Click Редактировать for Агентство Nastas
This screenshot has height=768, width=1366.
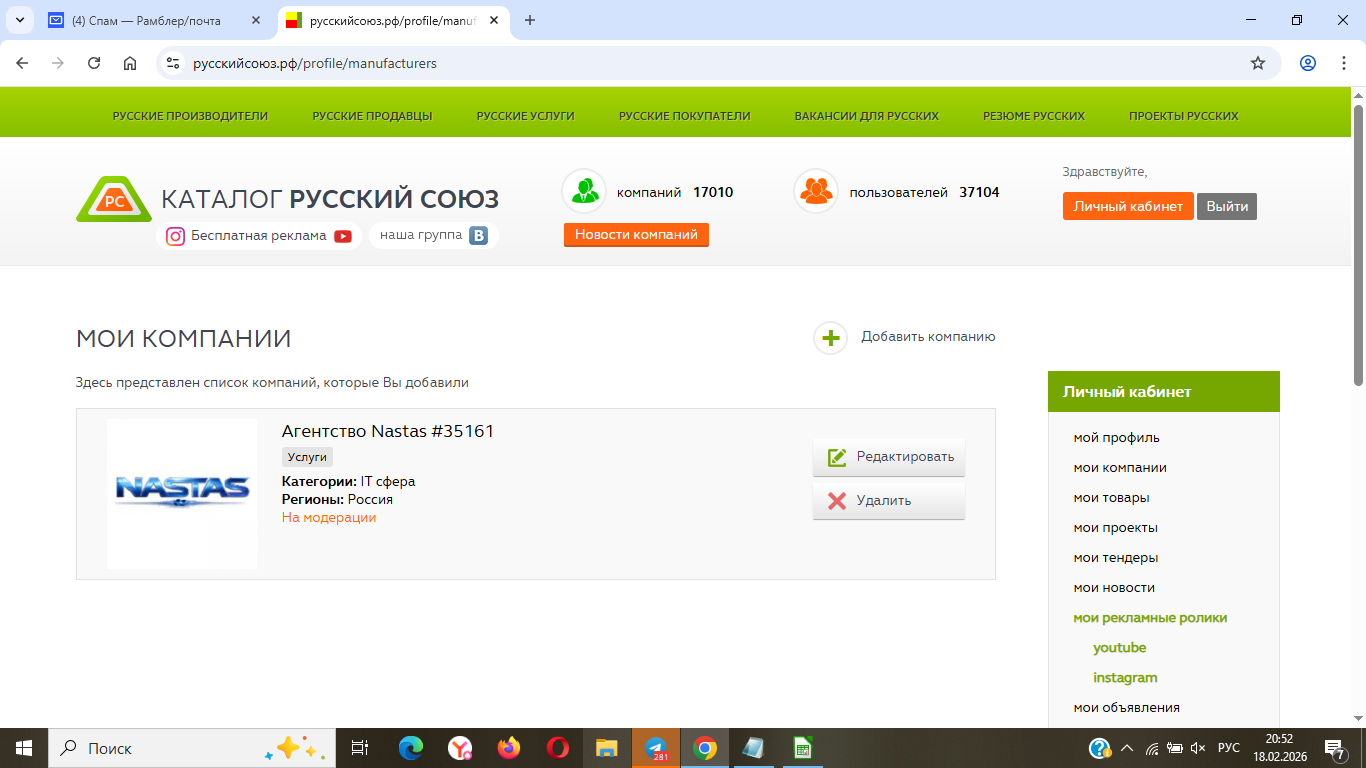pyautogui.click(x=889, y=457)
